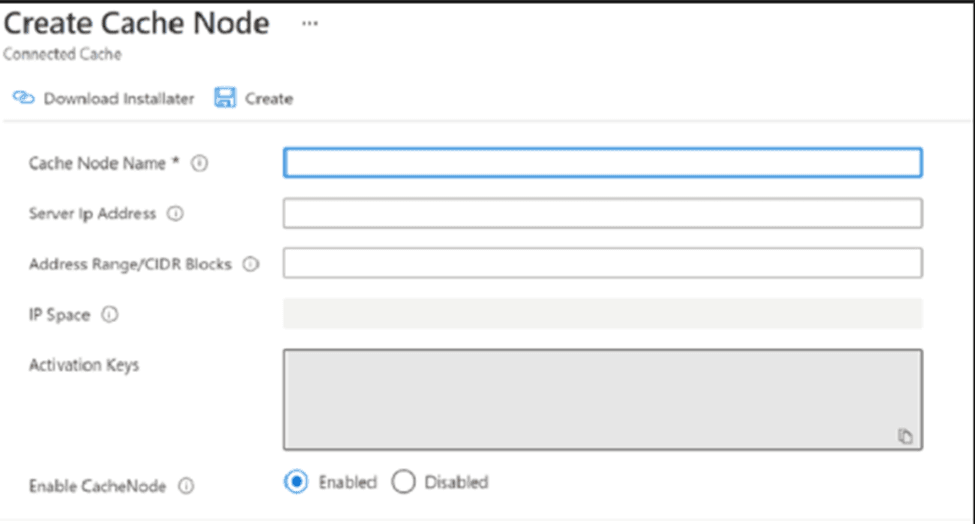
Task: Copy the Activation Keys with copy icon
Action: 905,436
